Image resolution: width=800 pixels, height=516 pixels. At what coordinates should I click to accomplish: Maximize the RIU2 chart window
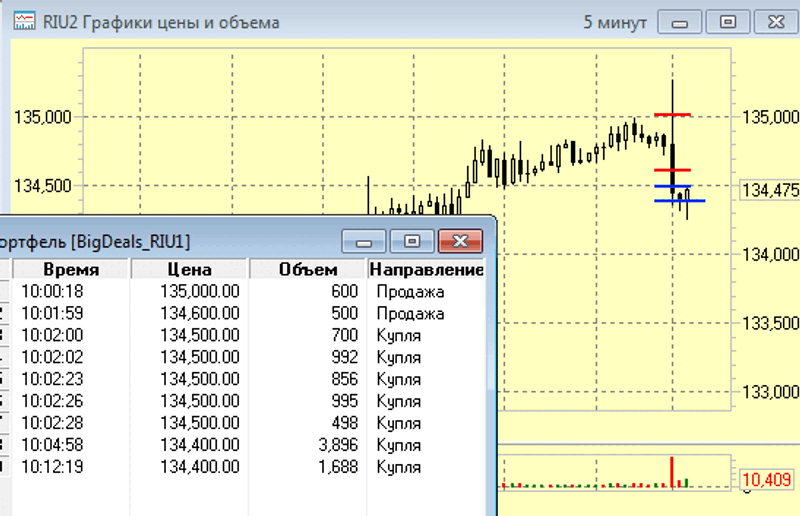pos(728,22)
